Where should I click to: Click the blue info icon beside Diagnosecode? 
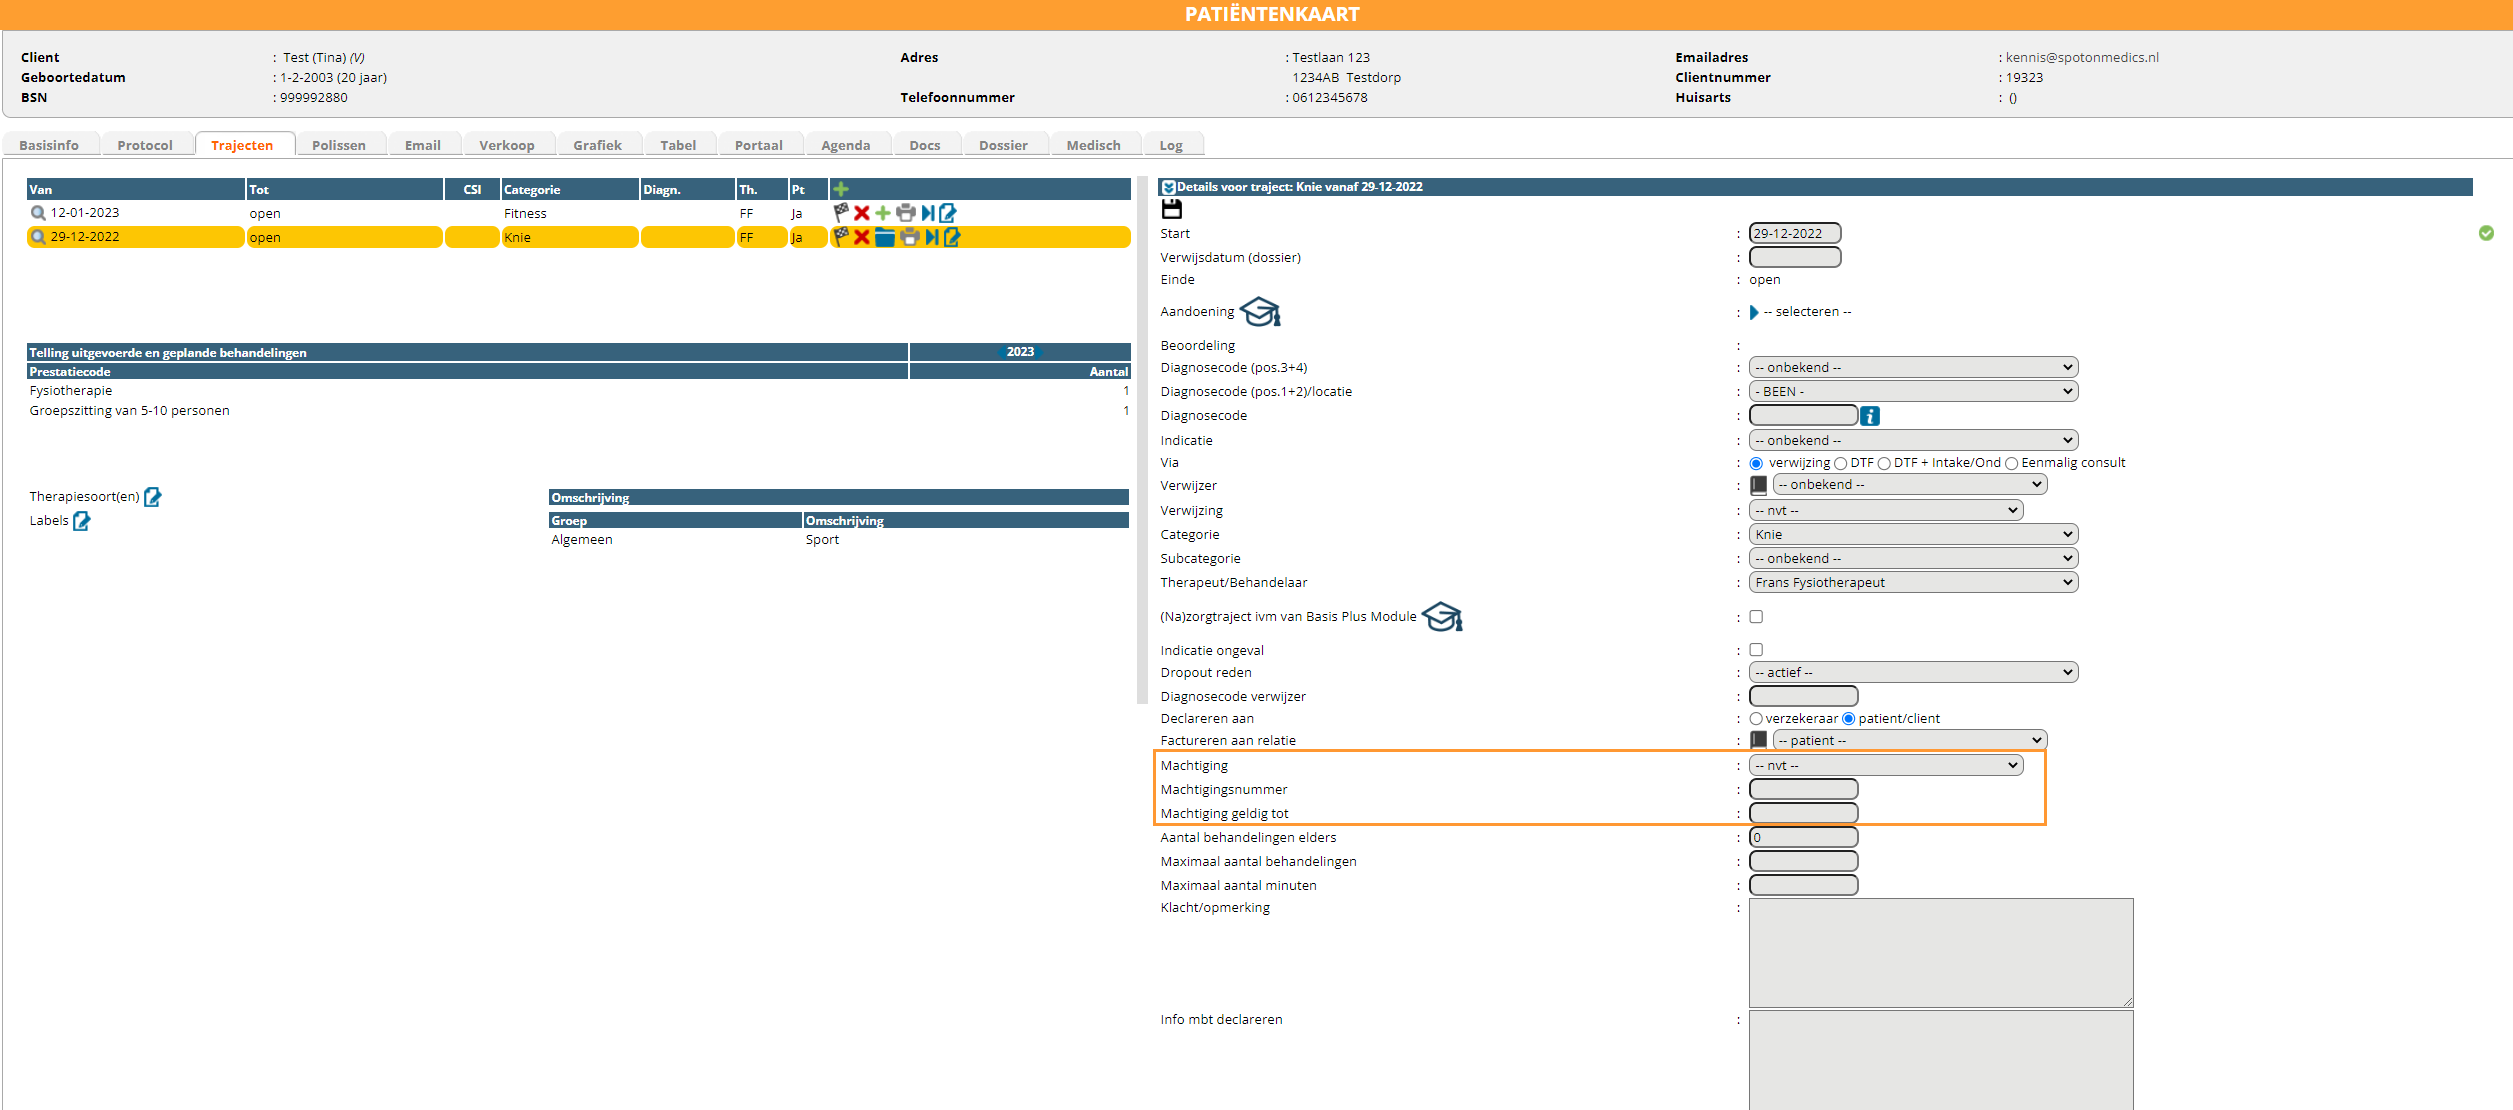[1870, 416]
